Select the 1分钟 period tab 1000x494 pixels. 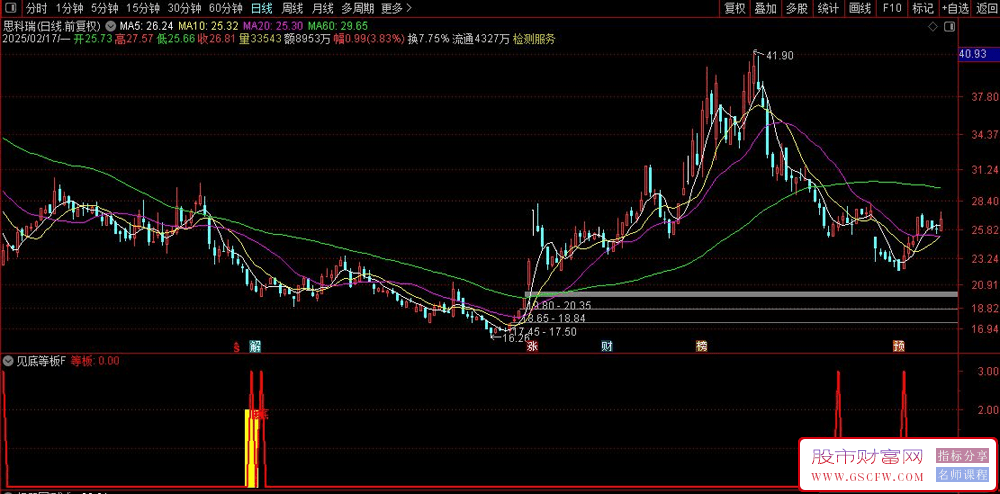coord(69,8)
